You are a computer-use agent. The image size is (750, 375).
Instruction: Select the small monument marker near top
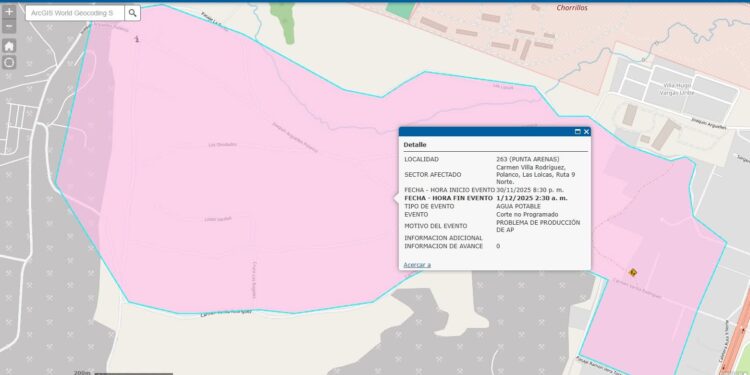137,39
